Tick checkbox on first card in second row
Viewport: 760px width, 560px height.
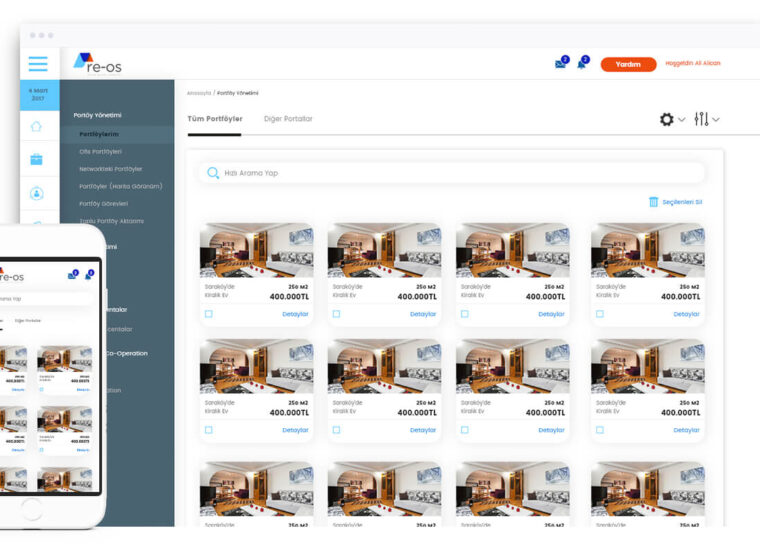(x=209, y=430)
